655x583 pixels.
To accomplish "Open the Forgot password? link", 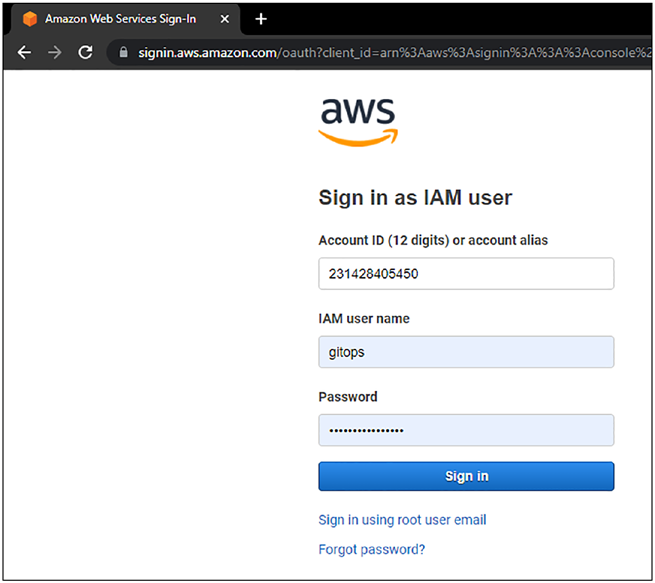I will coord(371,549).
